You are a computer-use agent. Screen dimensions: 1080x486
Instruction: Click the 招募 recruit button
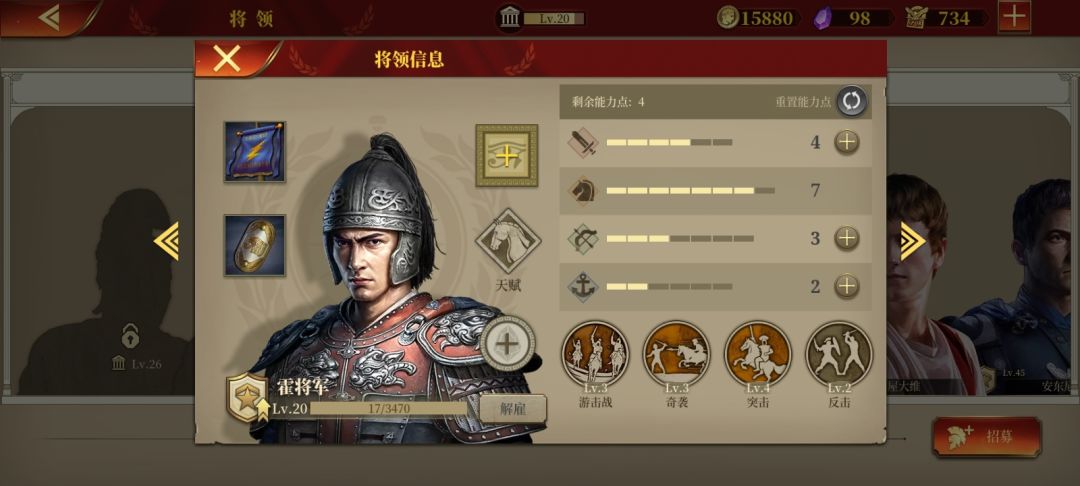click(986, 436)
